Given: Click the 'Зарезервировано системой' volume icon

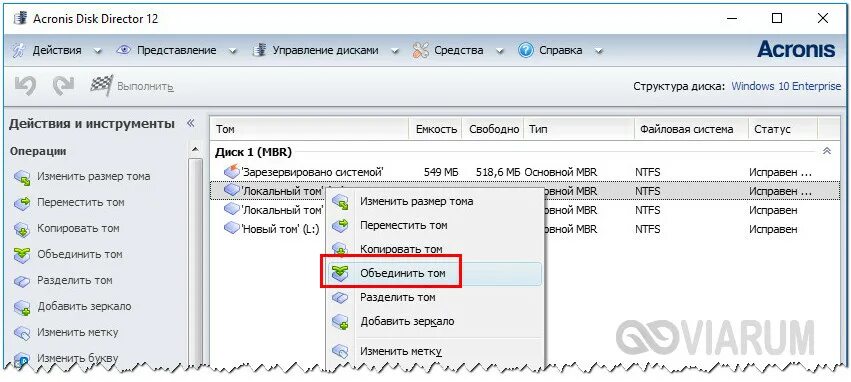Looking at the screenshot, I should pos(232,171).
